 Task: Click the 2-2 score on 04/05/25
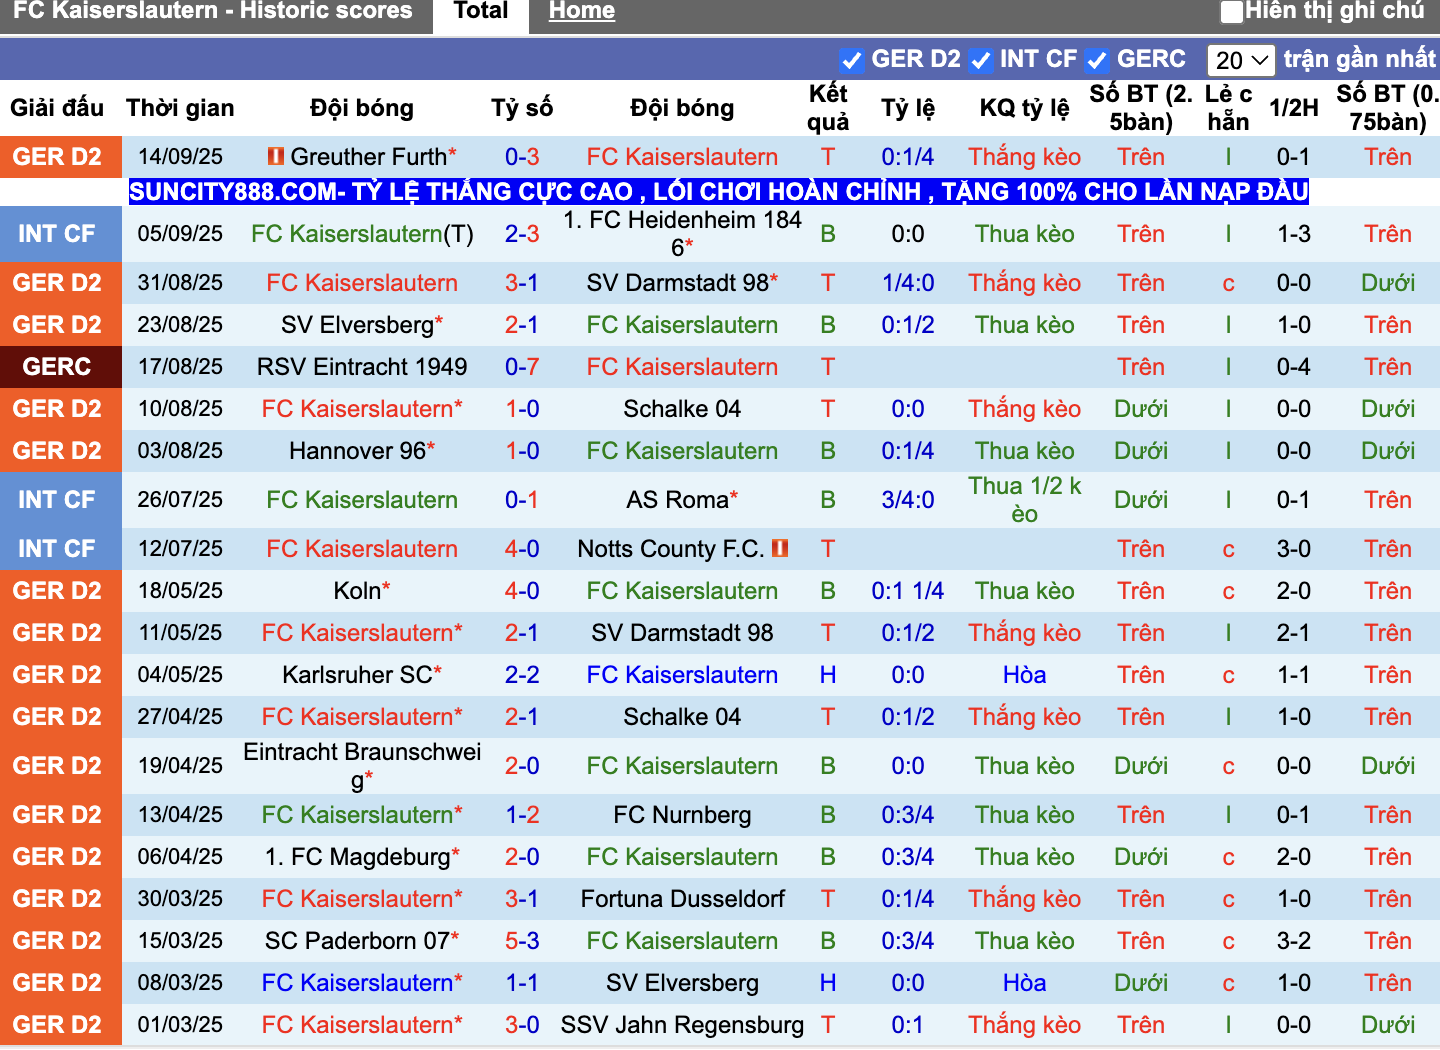coord(522,675)
